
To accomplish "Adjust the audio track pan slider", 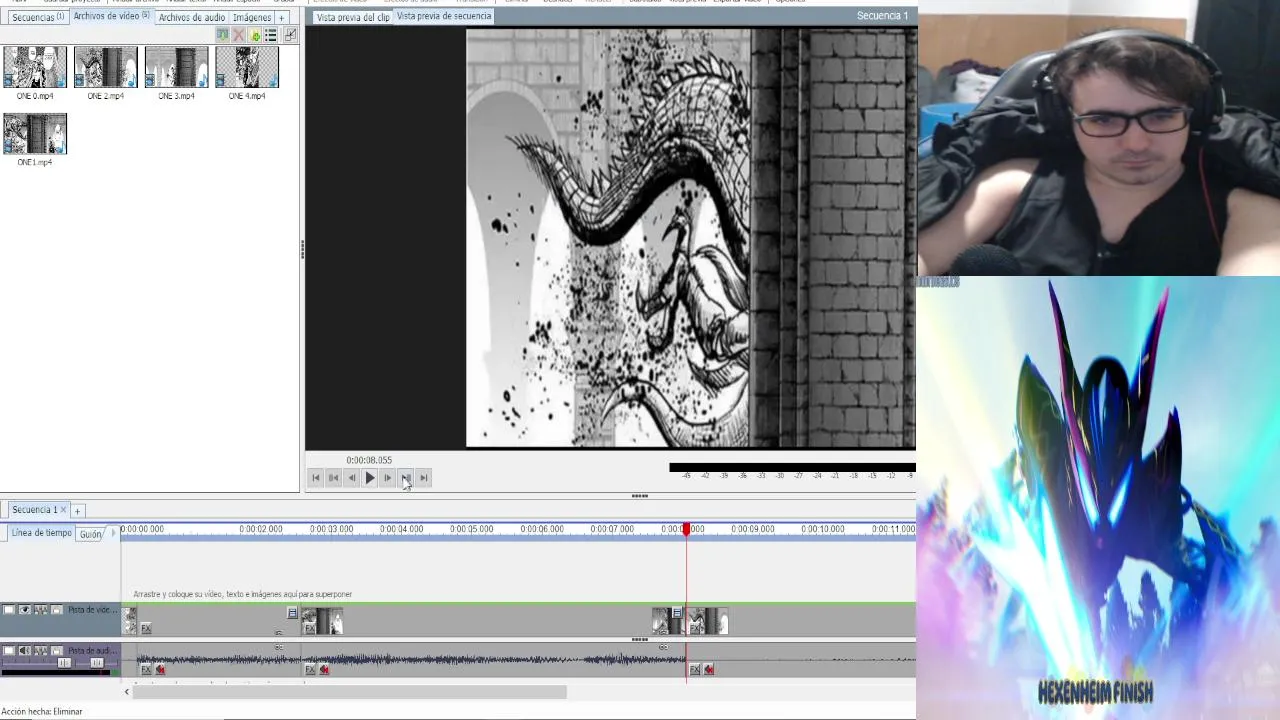I will (97, 663).
